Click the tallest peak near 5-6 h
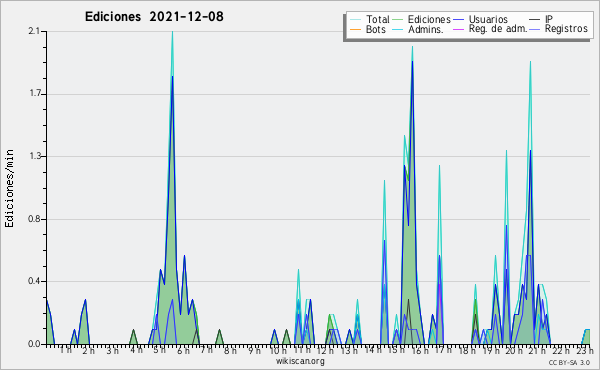Screen dimensions: 600x370 pos(172,32)
